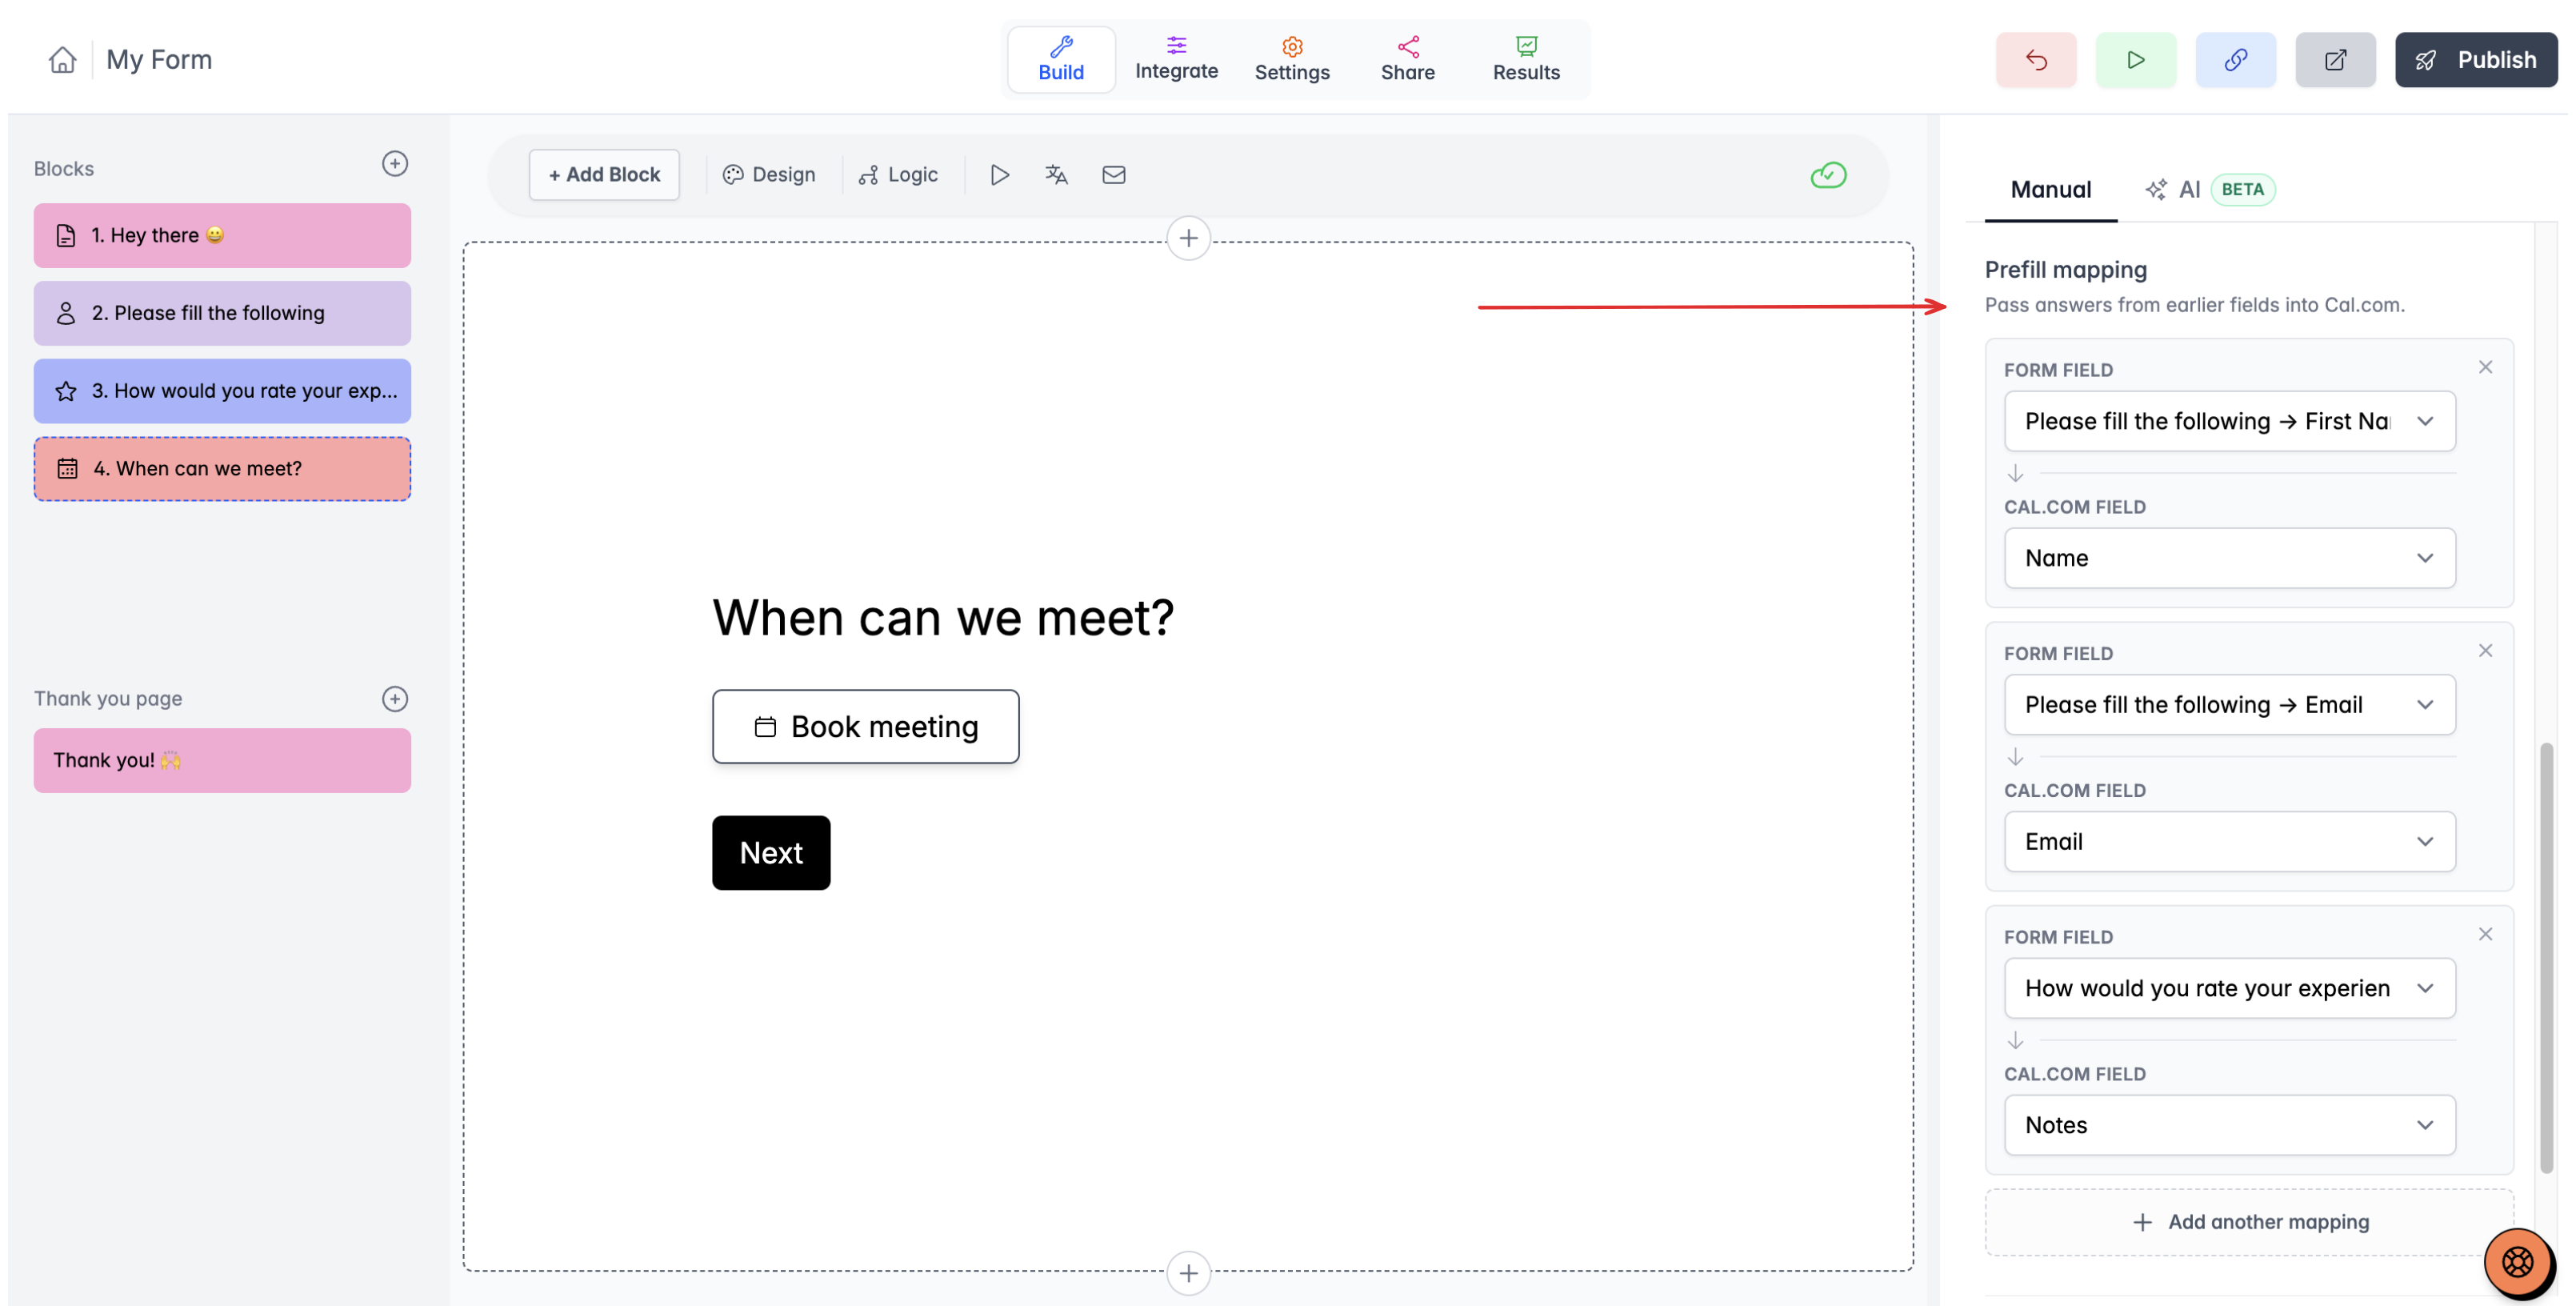
Task: Remove the Email mapping with its X
Action: pyautogui.click(x=2485, y=651)
